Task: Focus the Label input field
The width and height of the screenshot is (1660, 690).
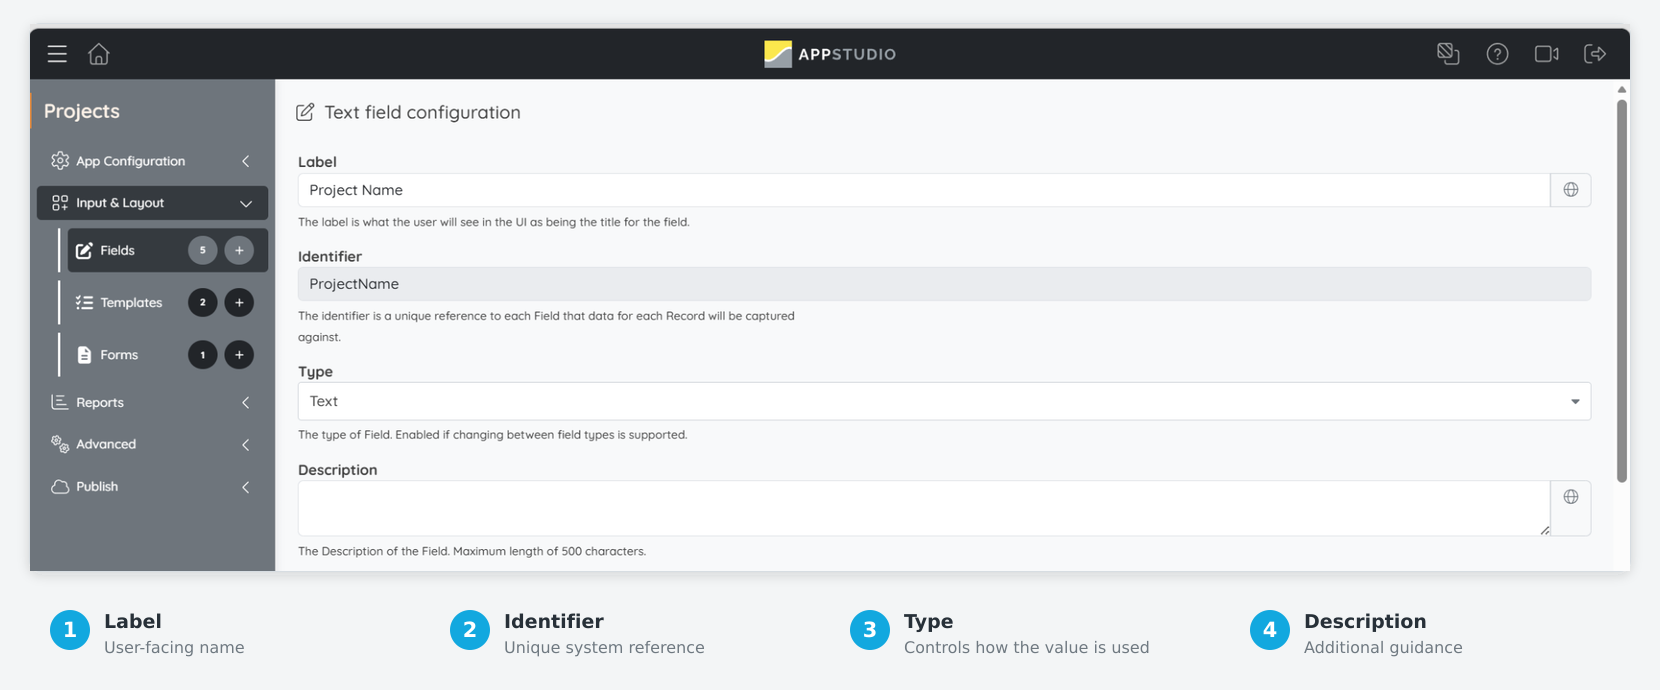Action: (x=924, y=190)
